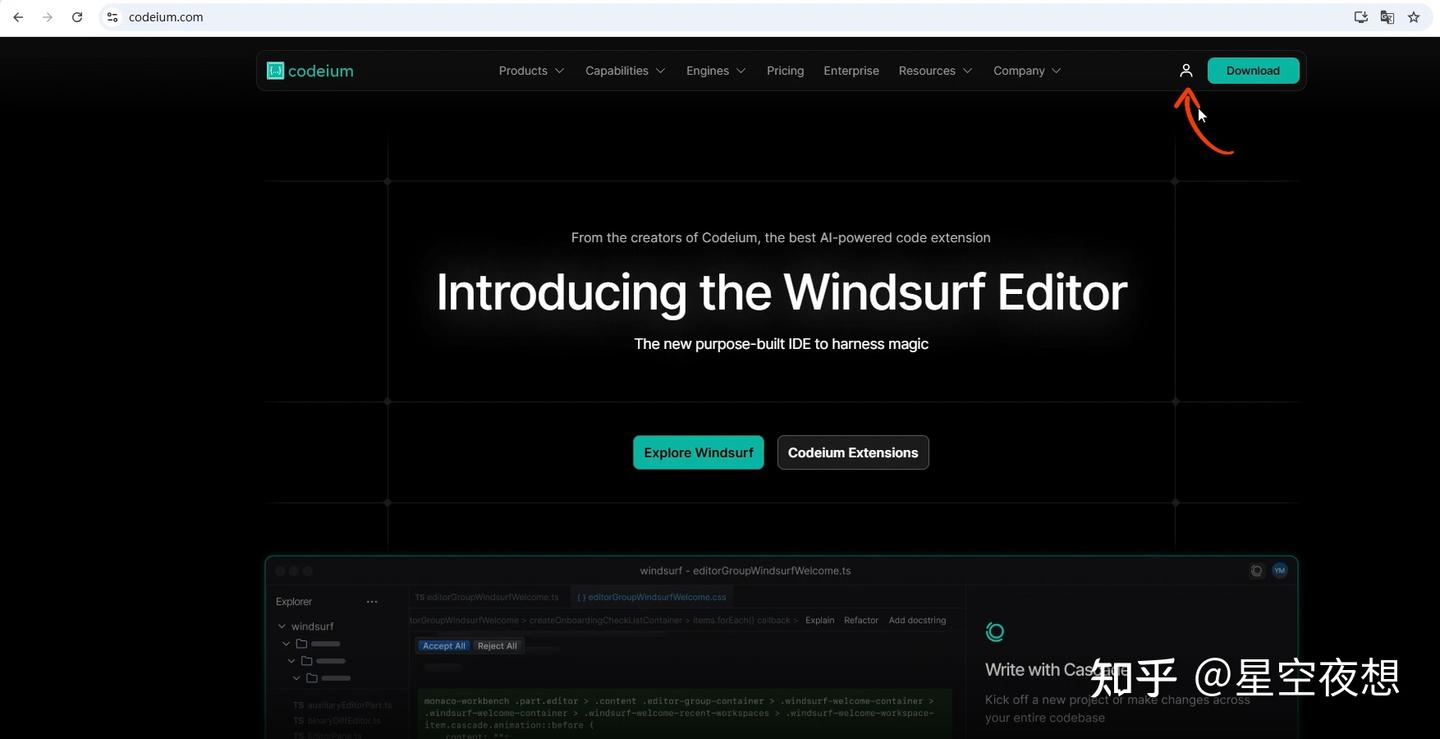Click the teal Download button
The image size is (1440, 739).
pos(1252,70)
